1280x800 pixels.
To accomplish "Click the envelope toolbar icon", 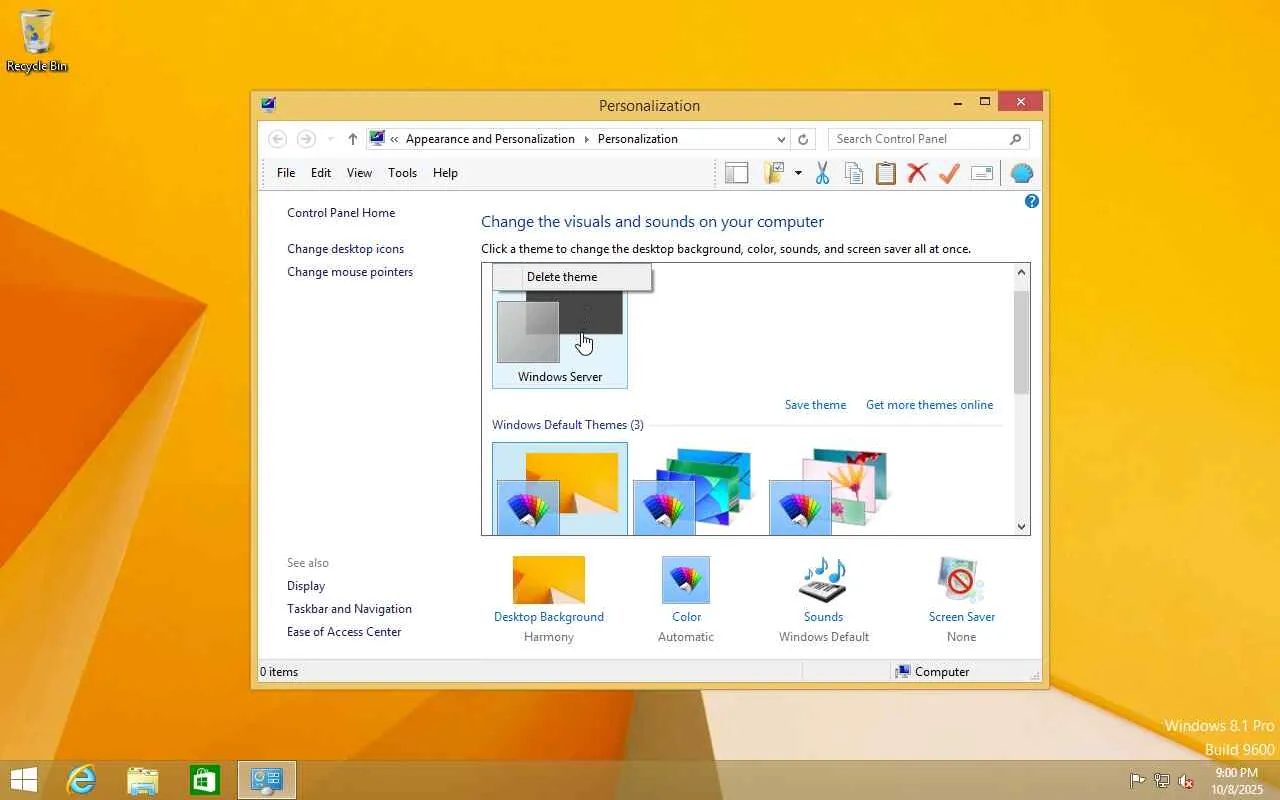I will 982,173.
